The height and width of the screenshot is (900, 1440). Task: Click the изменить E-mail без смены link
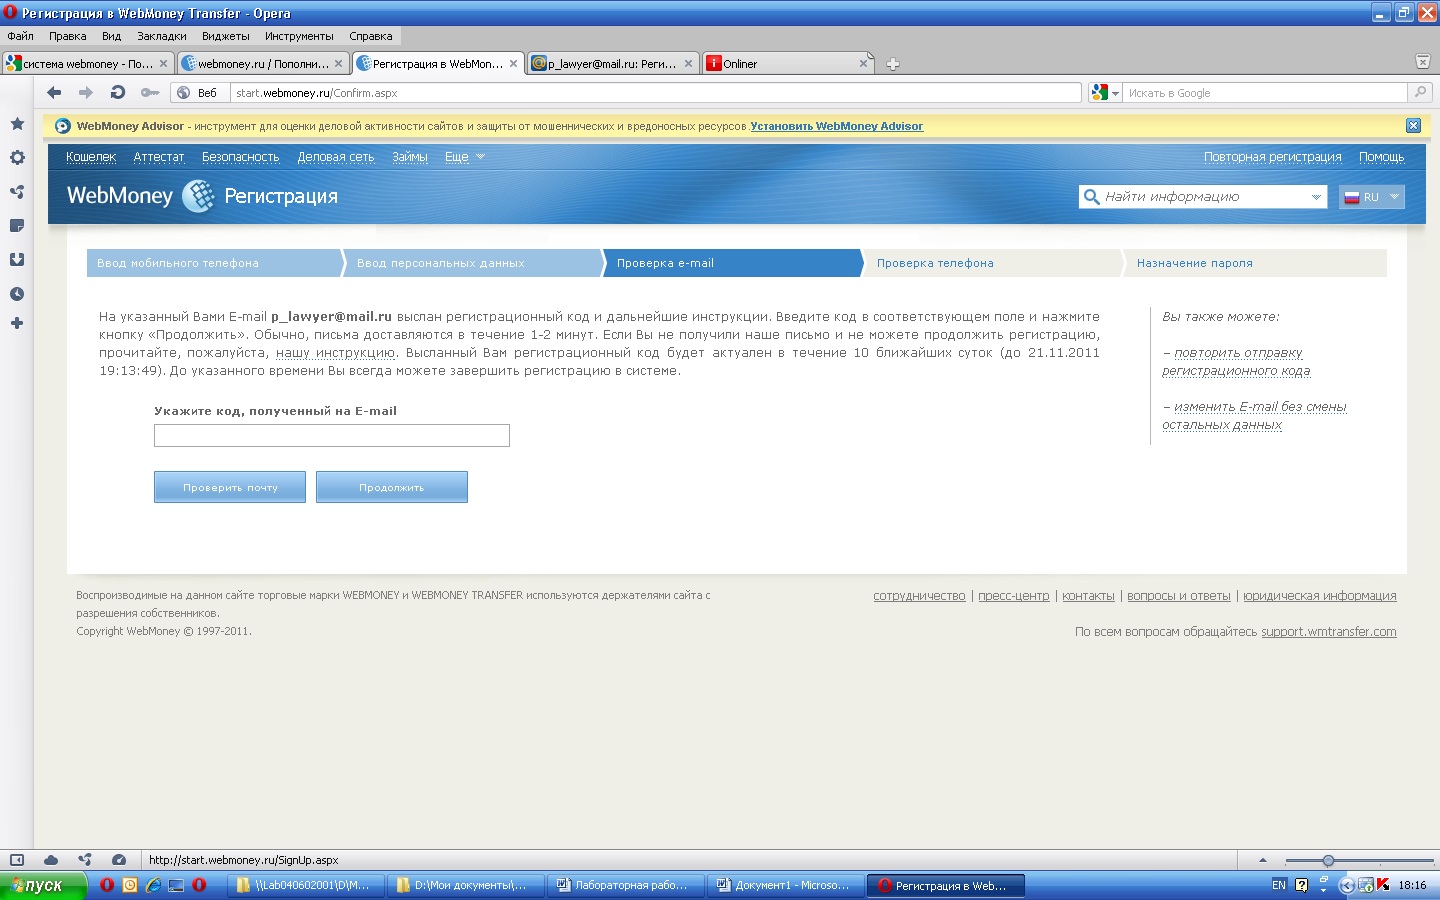point(1254,416)
